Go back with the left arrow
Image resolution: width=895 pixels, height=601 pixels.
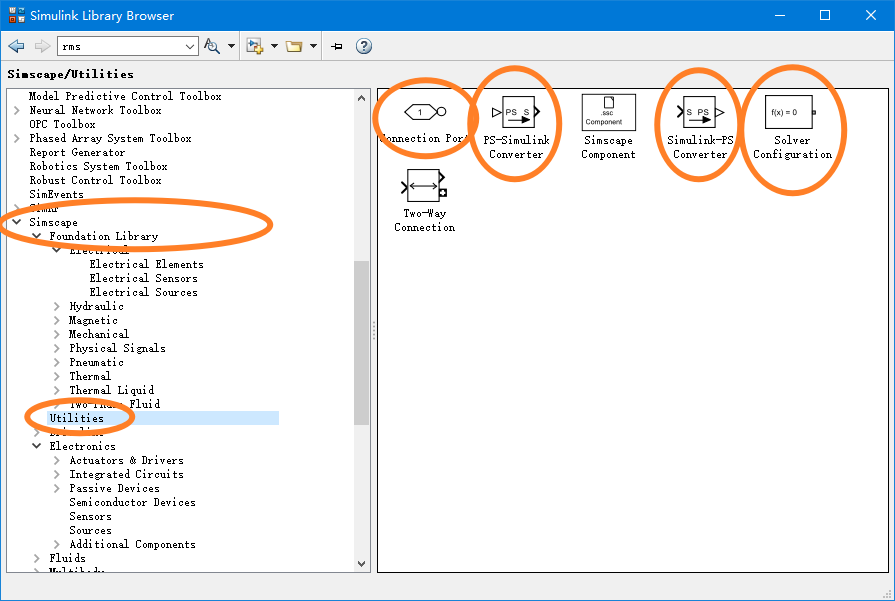click(17, 46)
